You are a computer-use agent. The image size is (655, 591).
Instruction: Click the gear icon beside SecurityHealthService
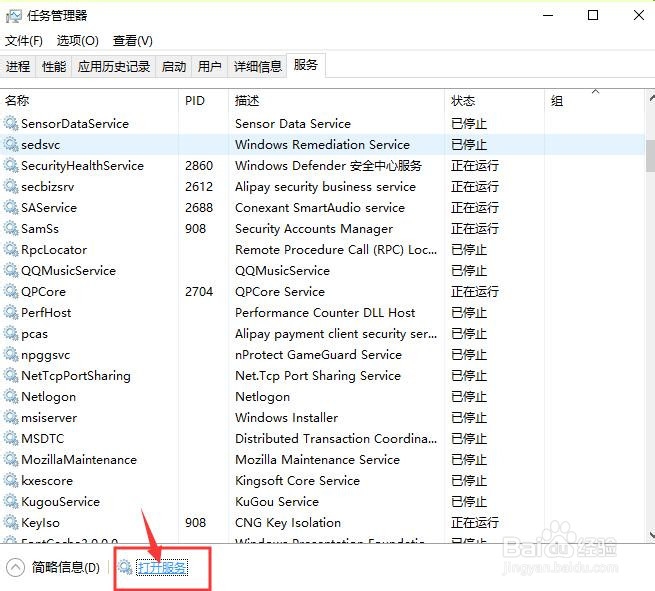[11, 165]
